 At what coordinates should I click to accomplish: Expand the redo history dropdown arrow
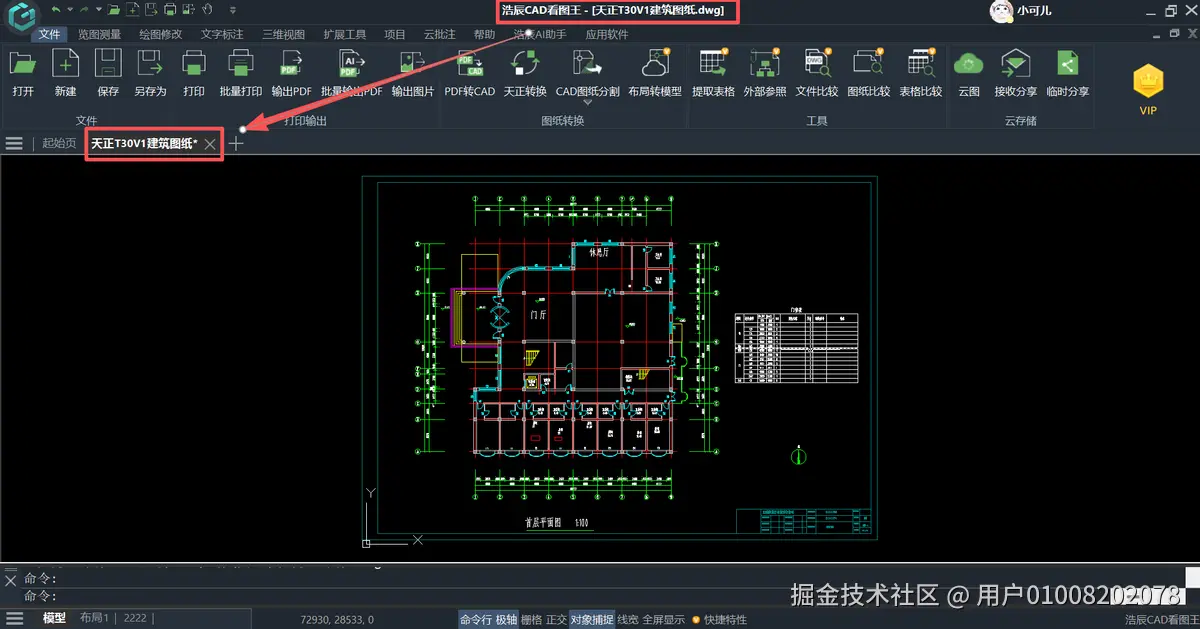tap(99, 10)
